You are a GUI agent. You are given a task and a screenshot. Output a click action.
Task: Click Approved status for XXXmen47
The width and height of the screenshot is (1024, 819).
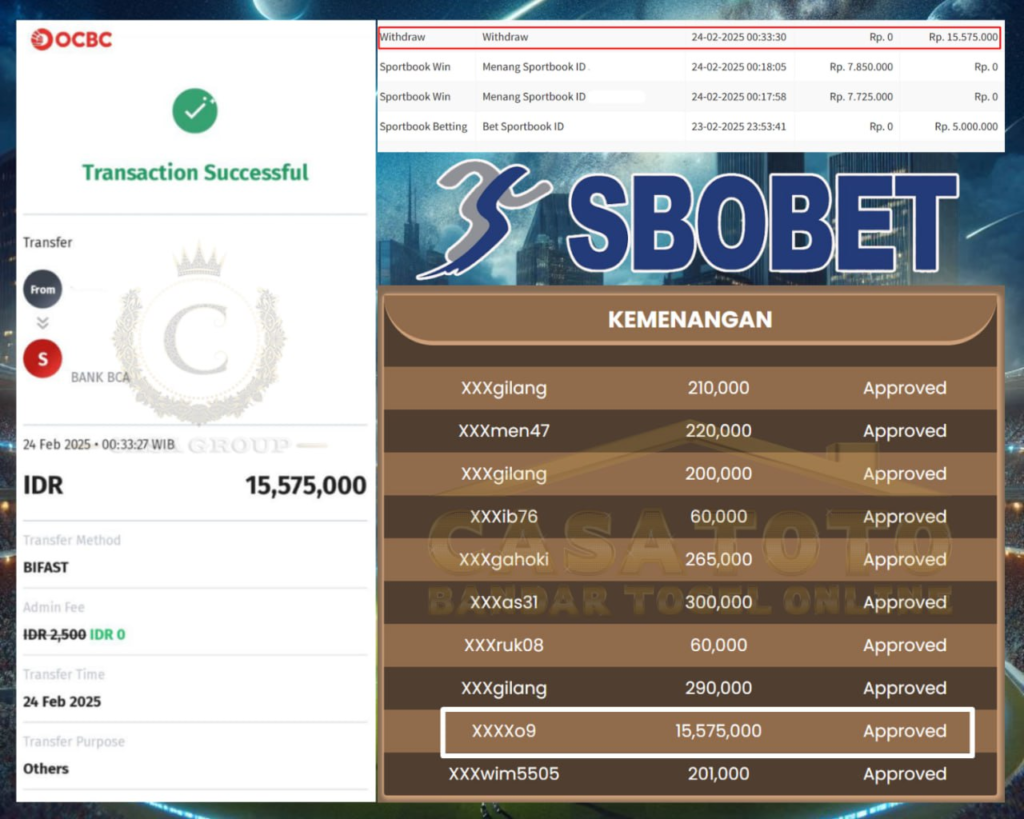[904, 431]
